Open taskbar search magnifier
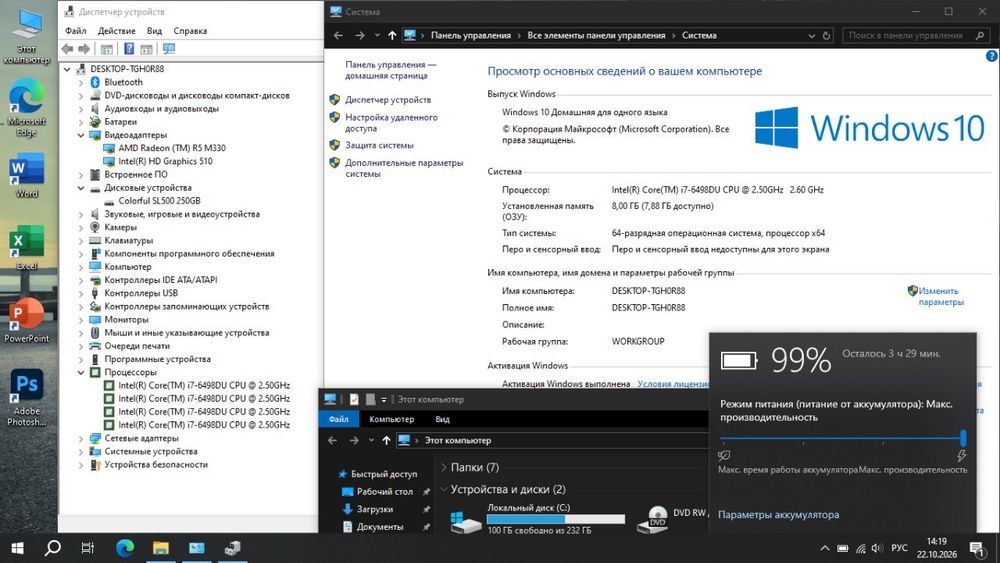Viewport: 1000px width, 563px height. 53,548
